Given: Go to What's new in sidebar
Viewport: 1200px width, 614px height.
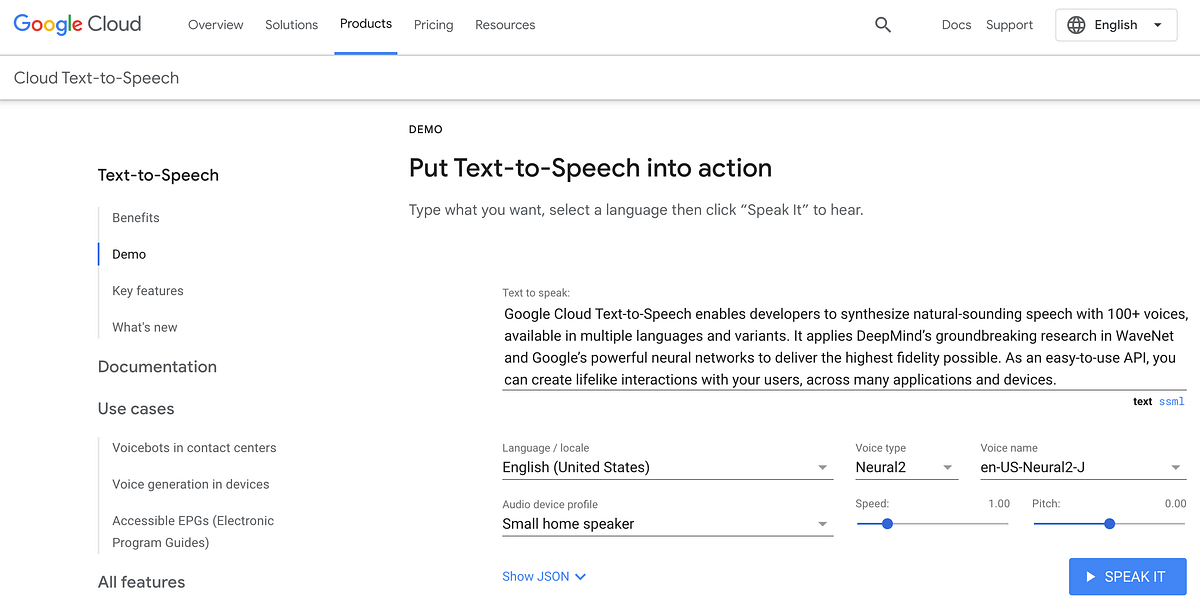Looking at the screenshot, I should tap(145, 327).
